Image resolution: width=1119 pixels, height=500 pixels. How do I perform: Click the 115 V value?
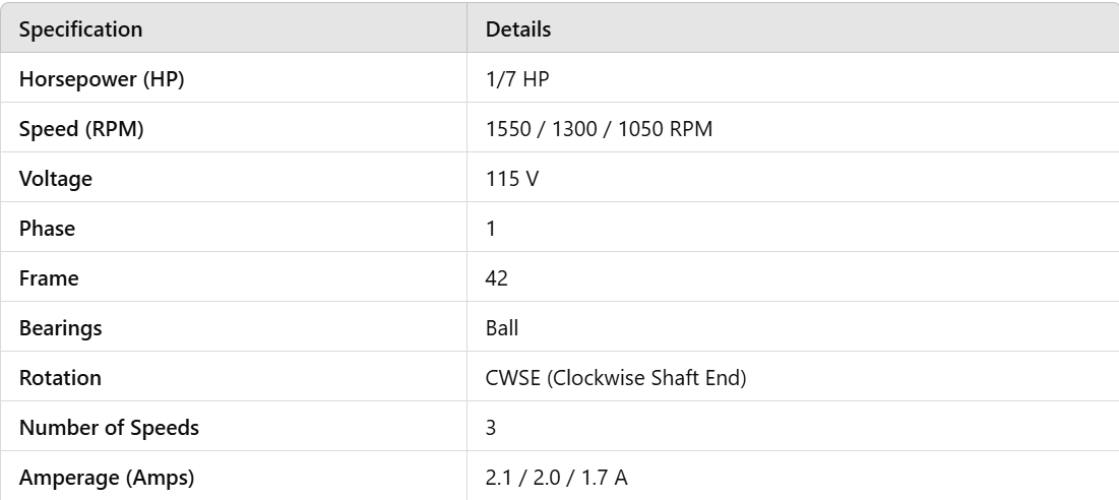pyautogui.click(x=506, y=179)
